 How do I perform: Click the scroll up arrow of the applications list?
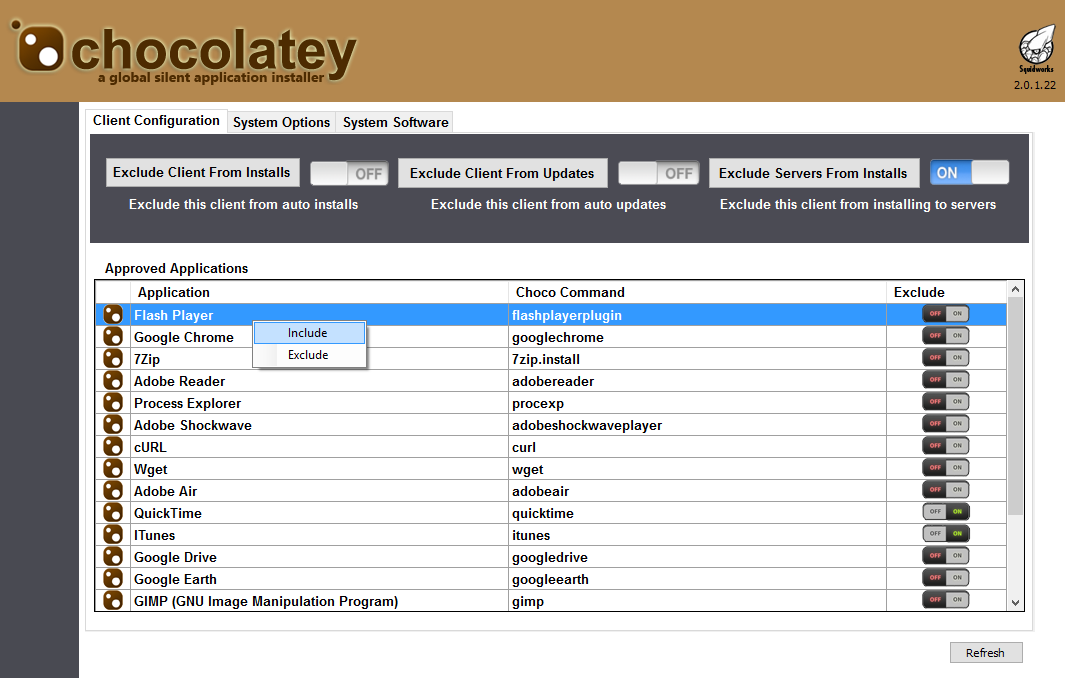tap(1015, 289)
